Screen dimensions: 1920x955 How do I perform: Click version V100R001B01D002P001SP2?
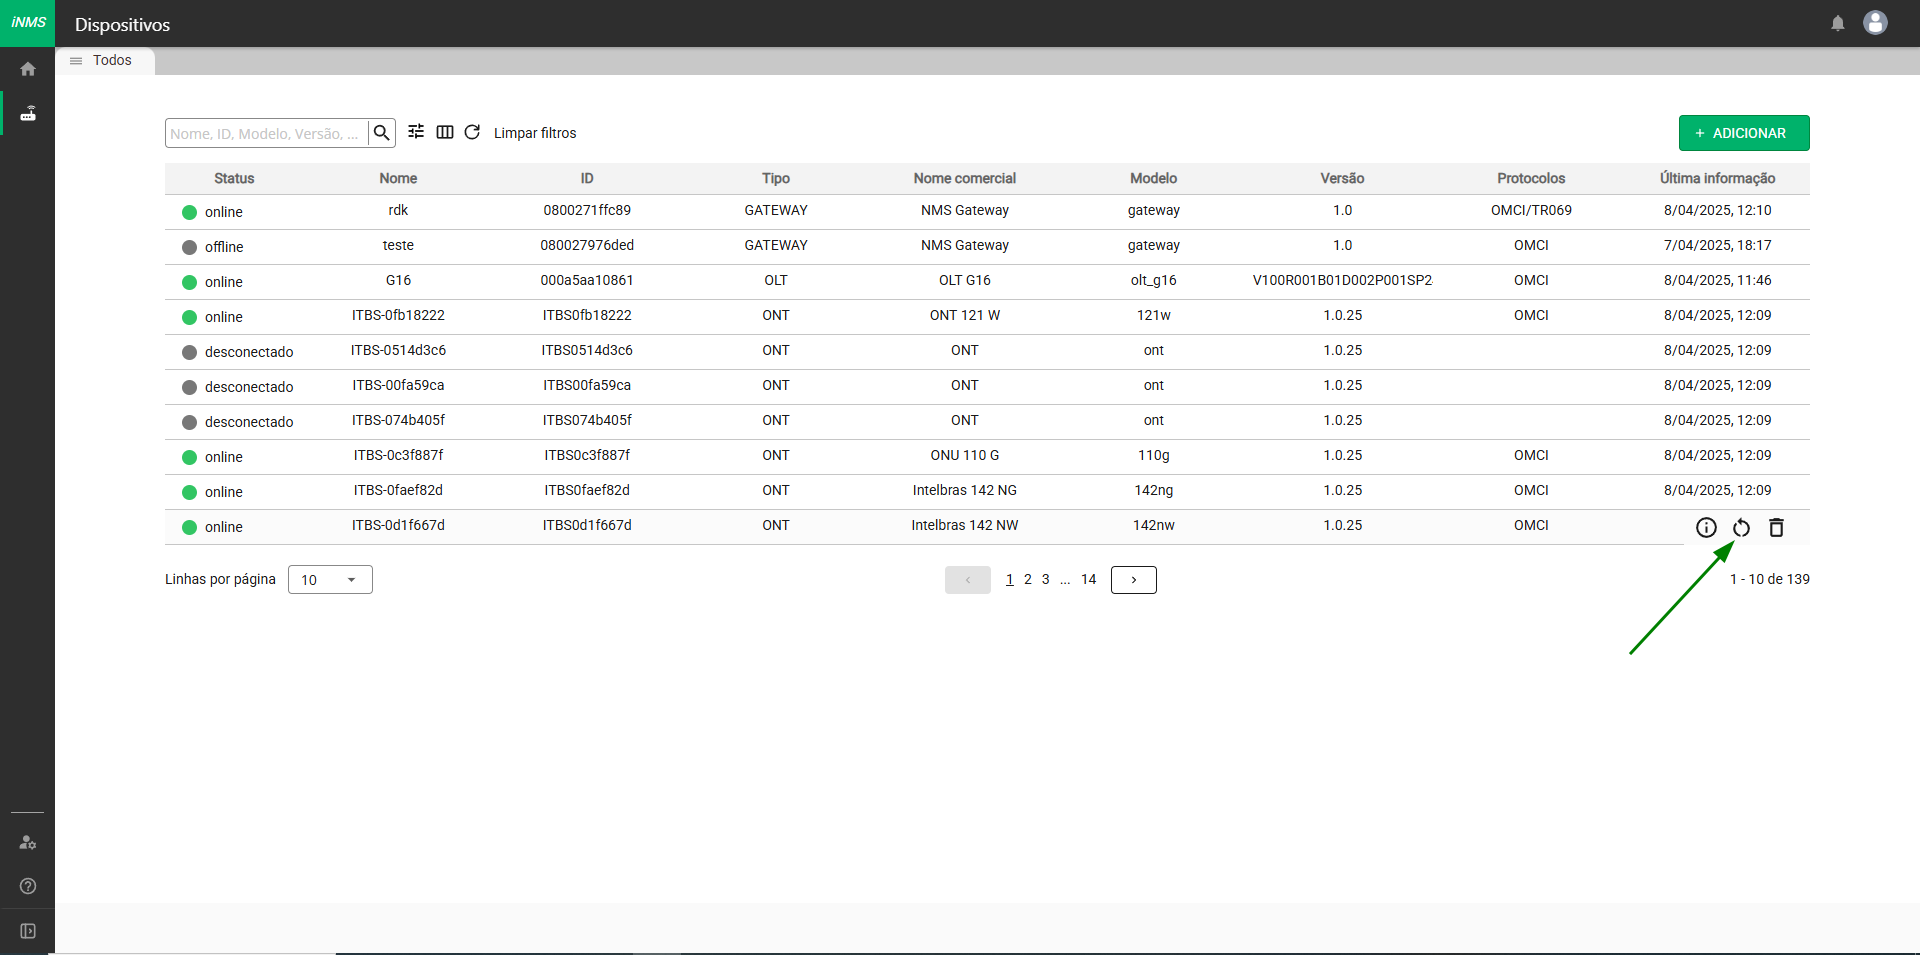point(1342,280)
